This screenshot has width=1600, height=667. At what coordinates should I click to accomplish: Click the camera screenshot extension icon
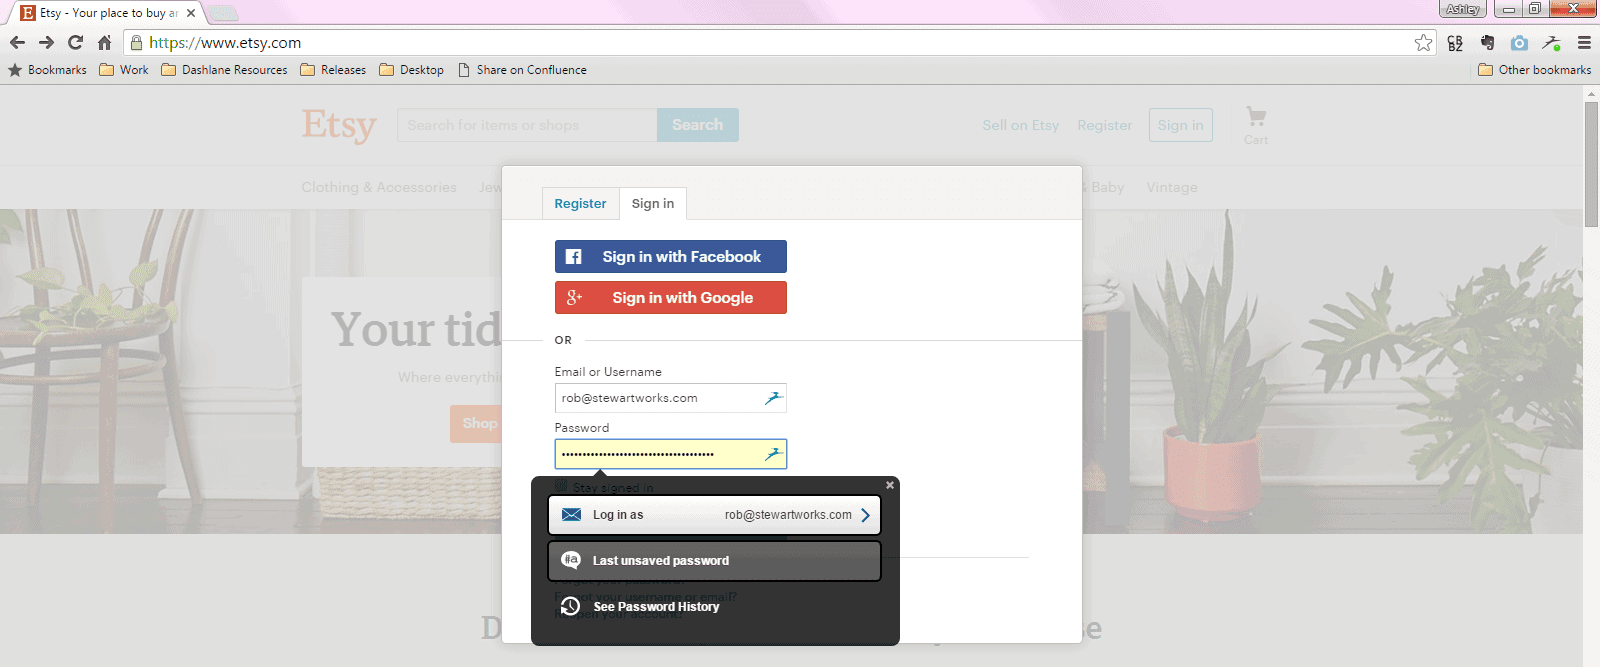tap(1519, 43)
